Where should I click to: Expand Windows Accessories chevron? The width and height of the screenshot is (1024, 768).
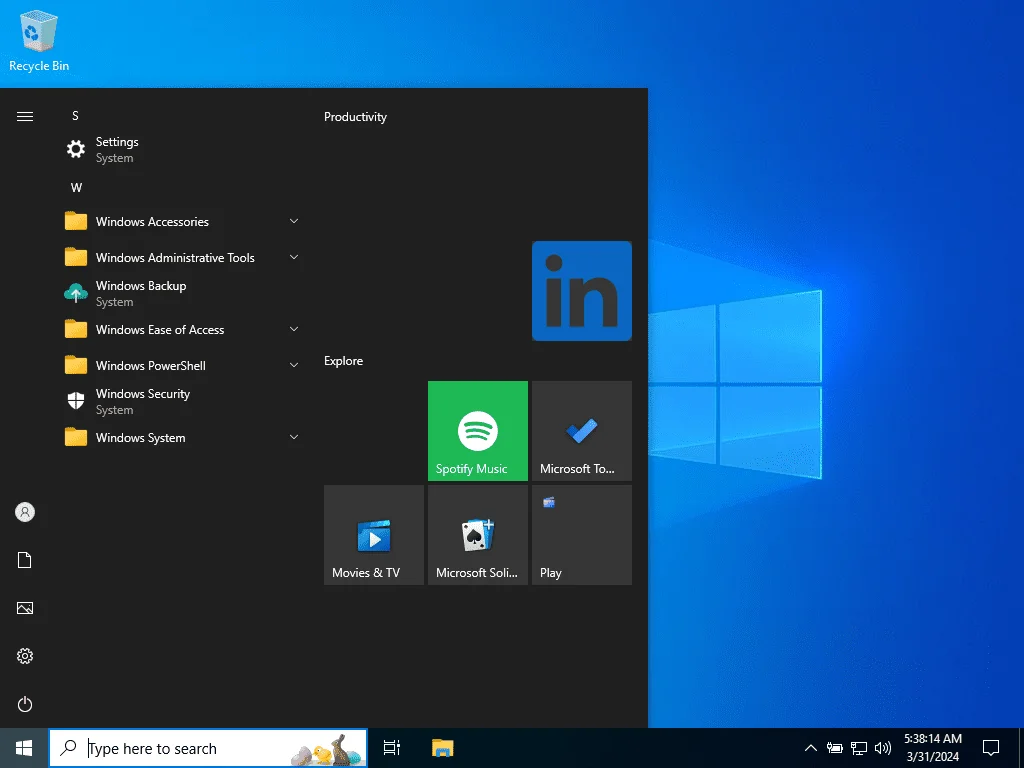pyautogui.click(x=294, y=221)
